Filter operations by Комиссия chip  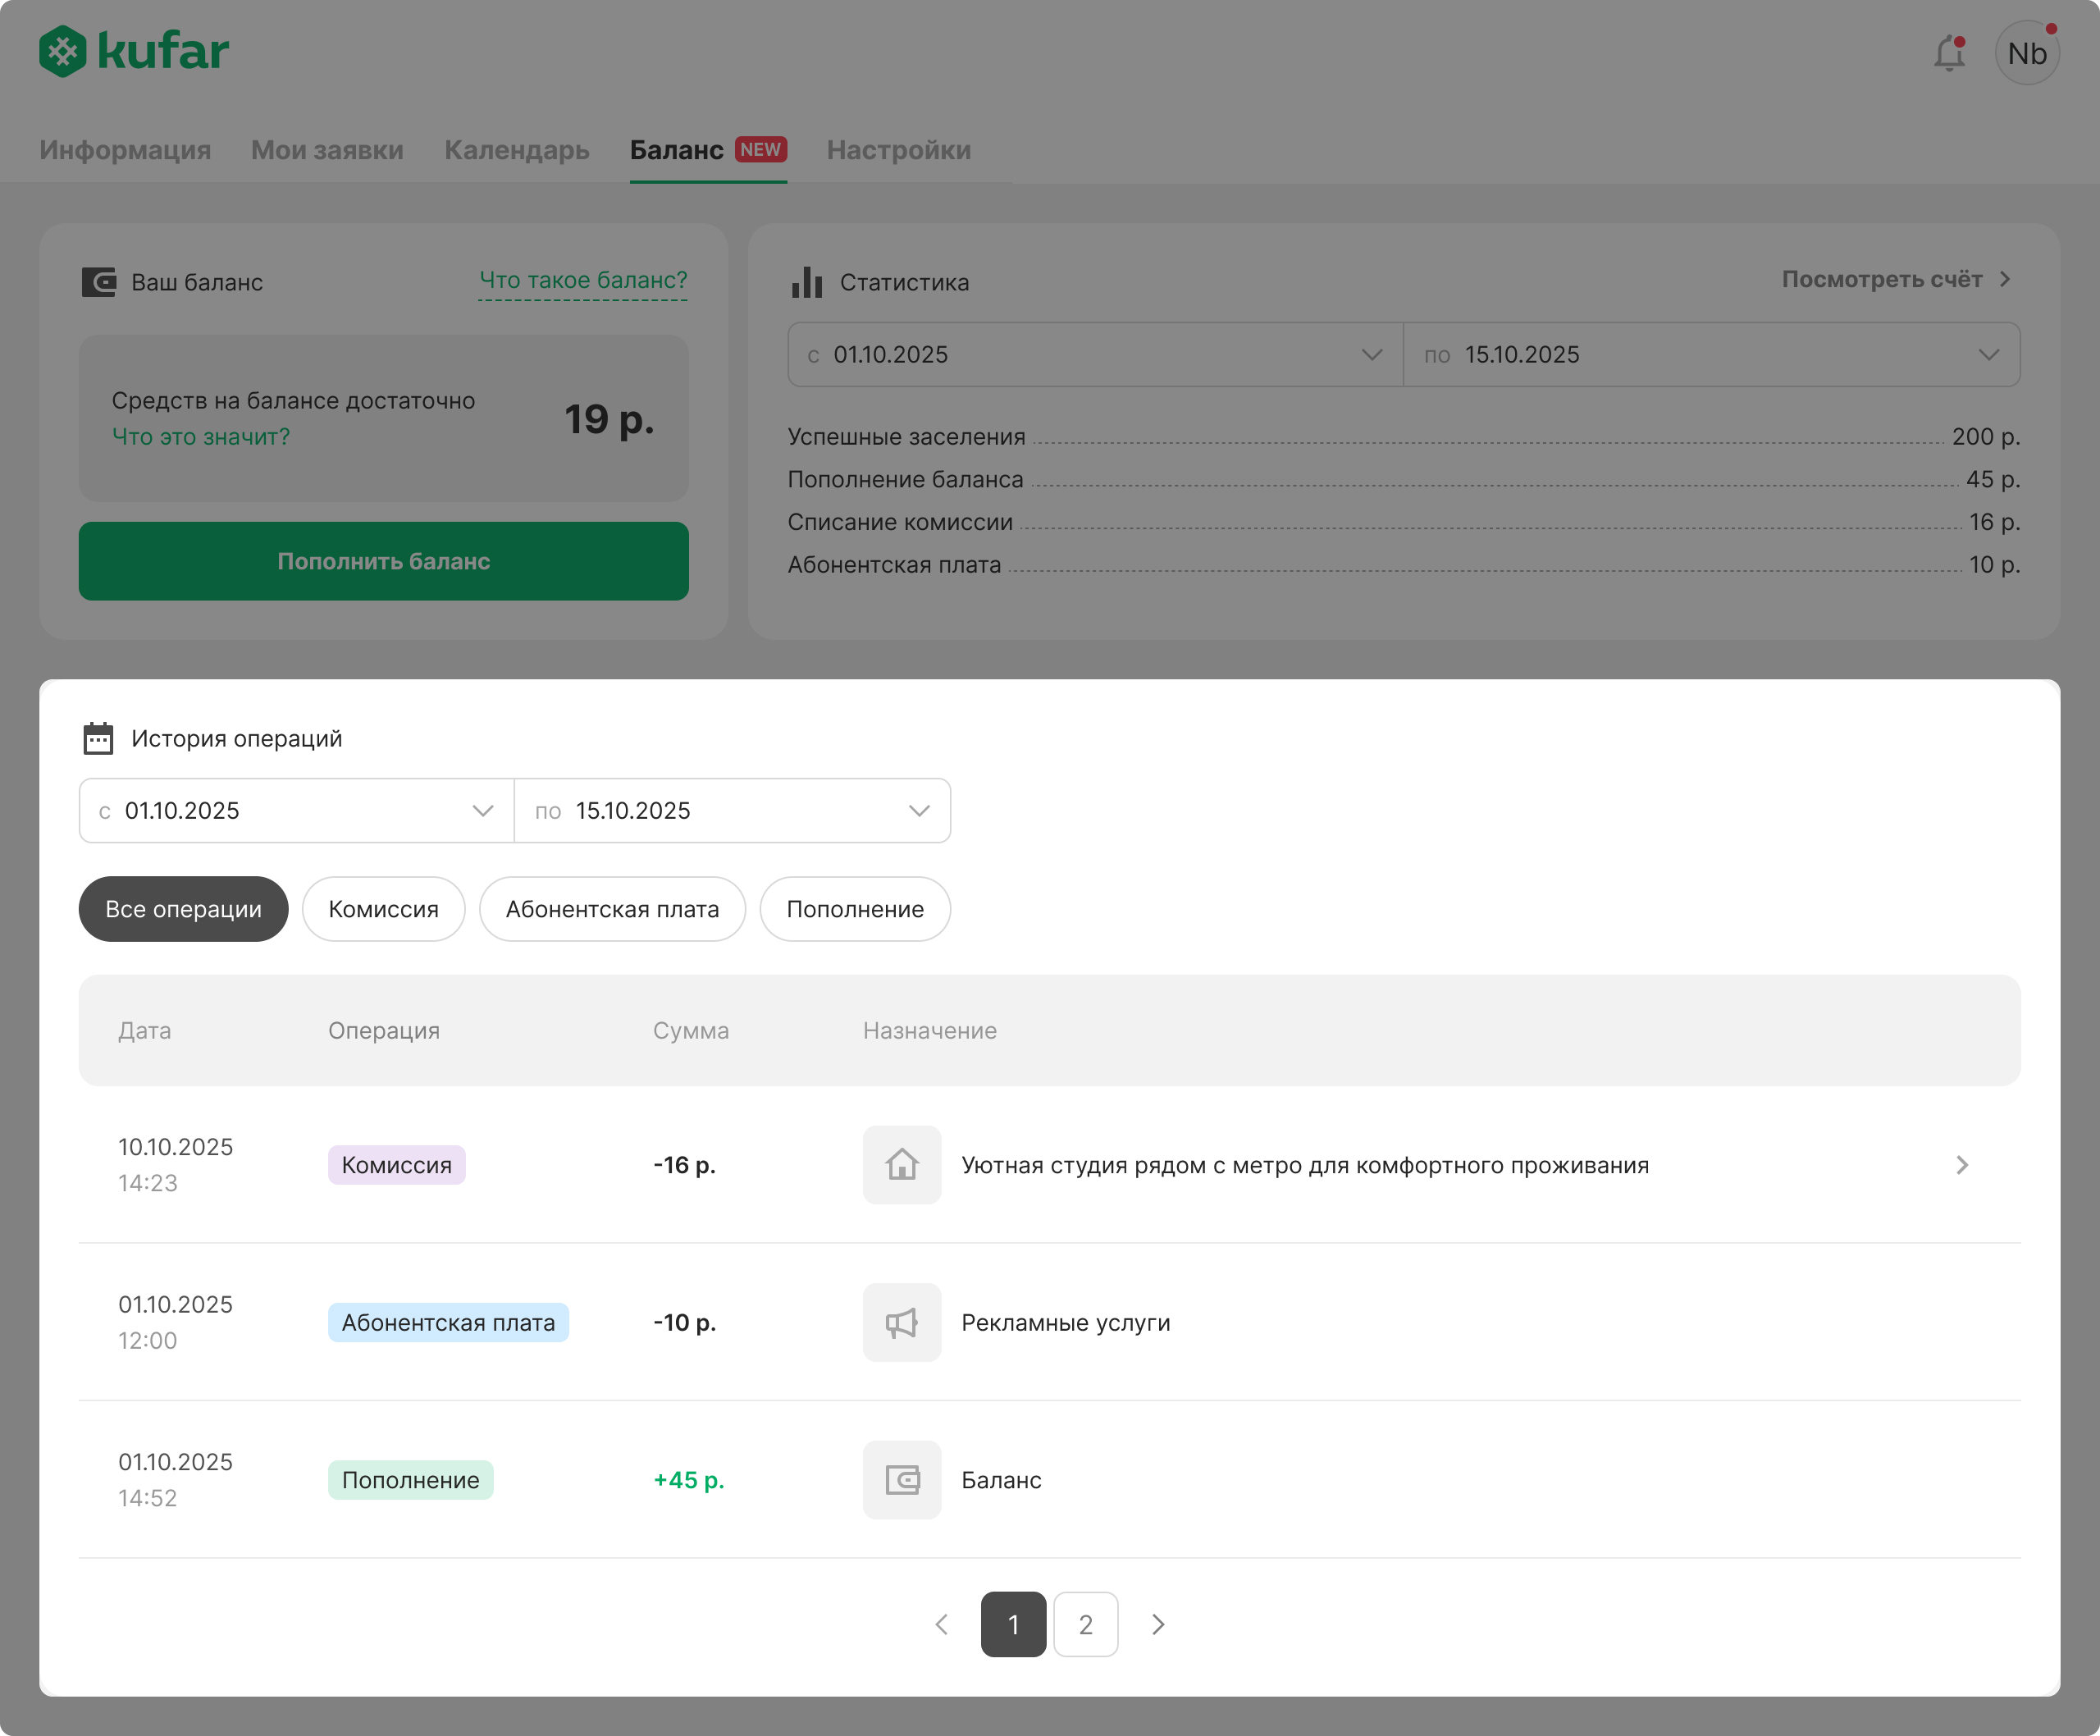(x=383, y=909)
